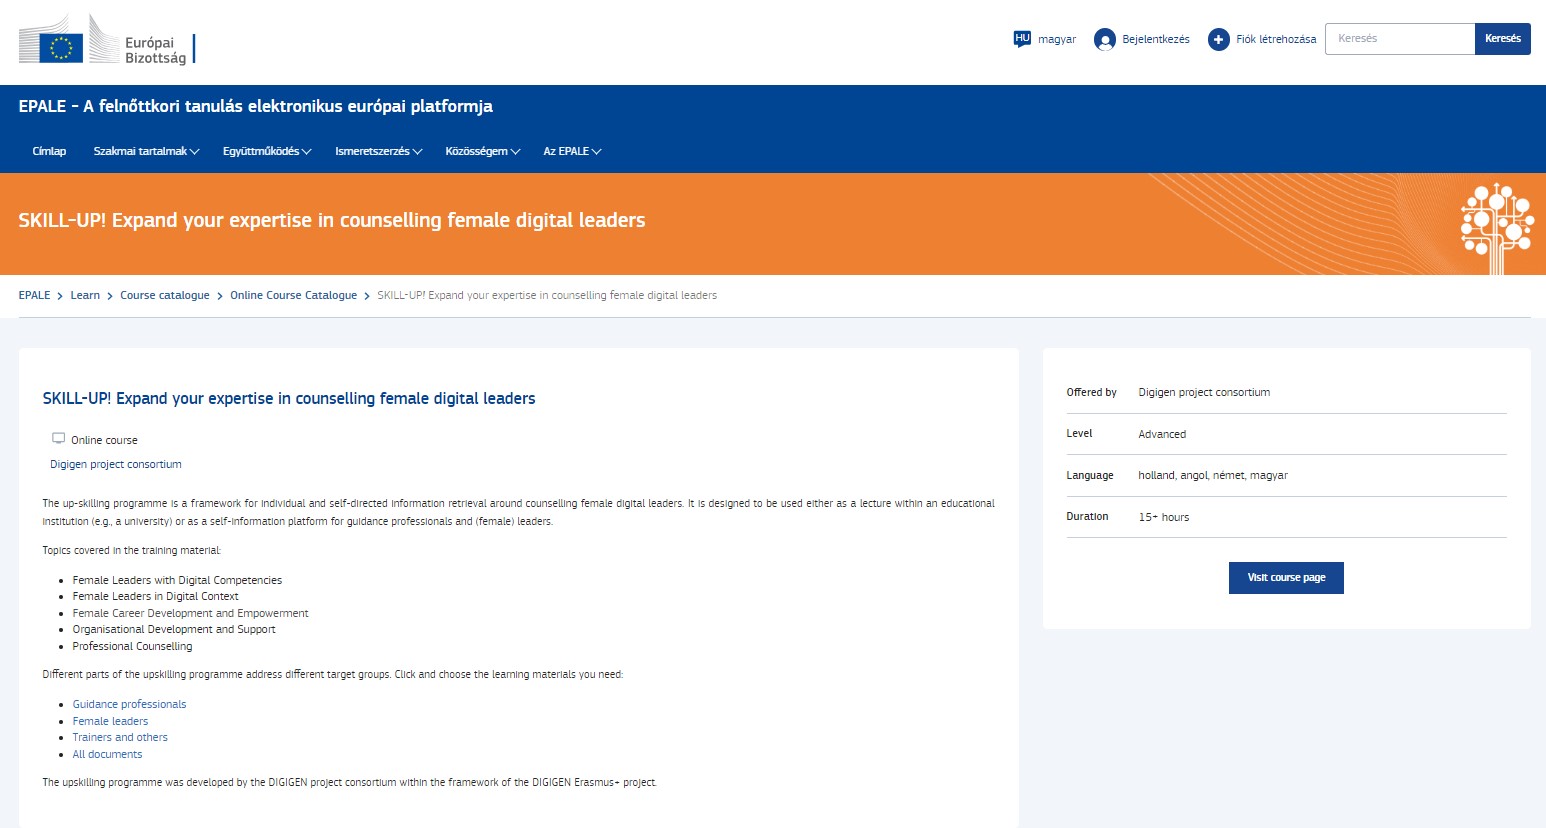This screenshot has width=1546, height=828.
Task: Click Female Leaders with Digital Competencies item
Action: [177, 580]
